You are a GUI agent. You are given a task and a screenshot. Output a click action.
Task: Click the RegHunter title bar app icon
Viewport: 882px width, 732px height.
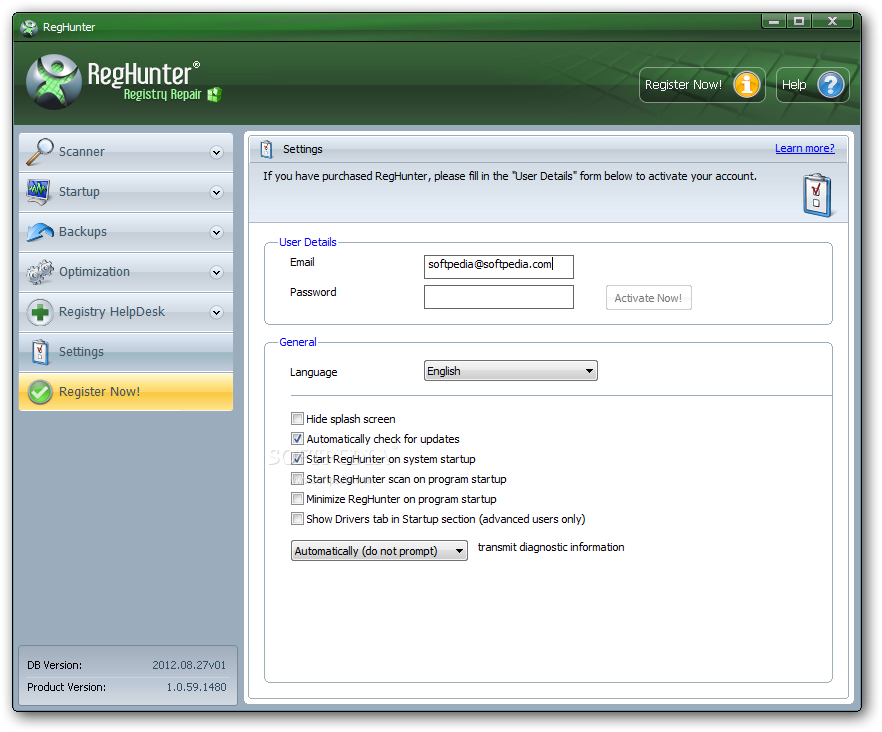click(x=29, y=27)
